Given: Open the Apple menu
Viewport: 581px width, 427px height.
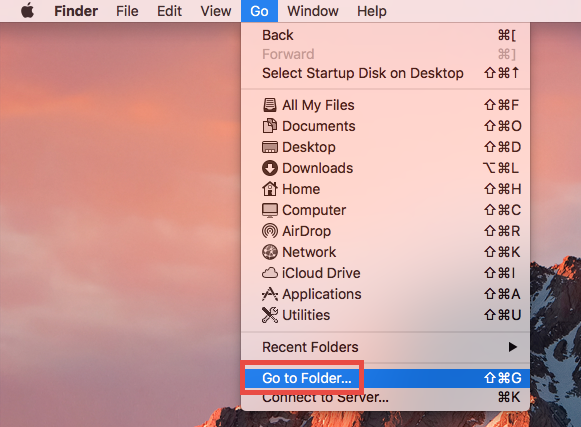Looking at the screenshot, I should (27, 11).
